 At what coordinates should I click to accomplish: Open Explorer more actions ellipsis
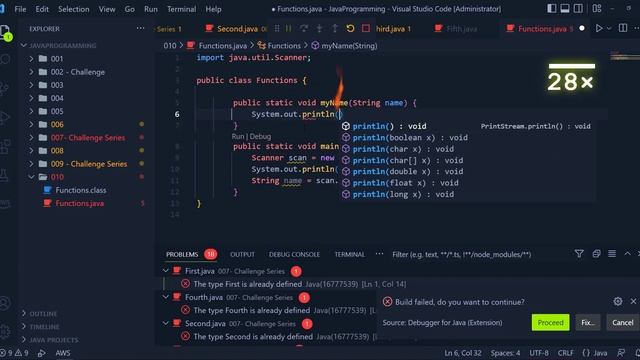pos(140,28)
